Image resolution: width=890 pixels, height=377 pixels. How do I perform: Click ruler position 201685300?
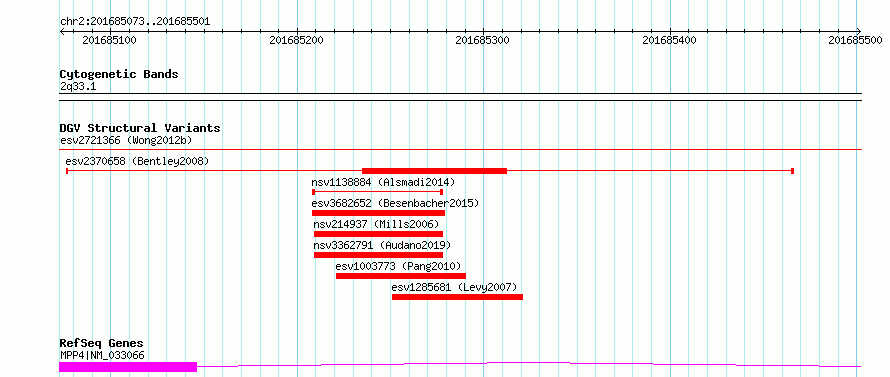pos(482,41)
